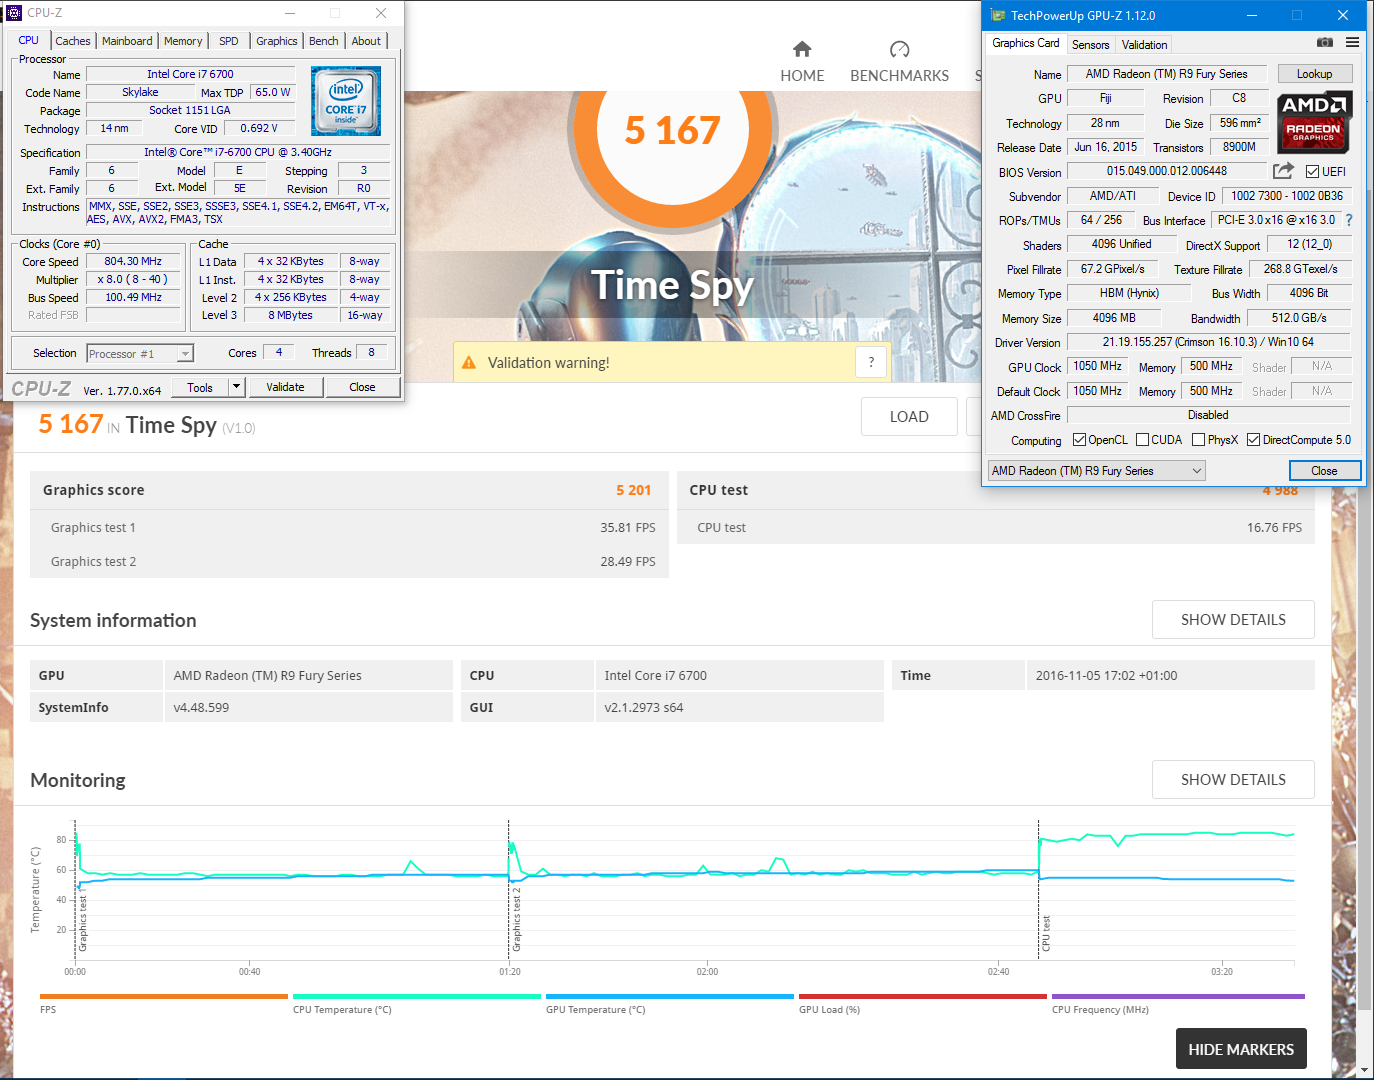1374x1080 pixels.
Task: Select the CPU Frequency legend color bar
Action: [x=1178, y=997]
